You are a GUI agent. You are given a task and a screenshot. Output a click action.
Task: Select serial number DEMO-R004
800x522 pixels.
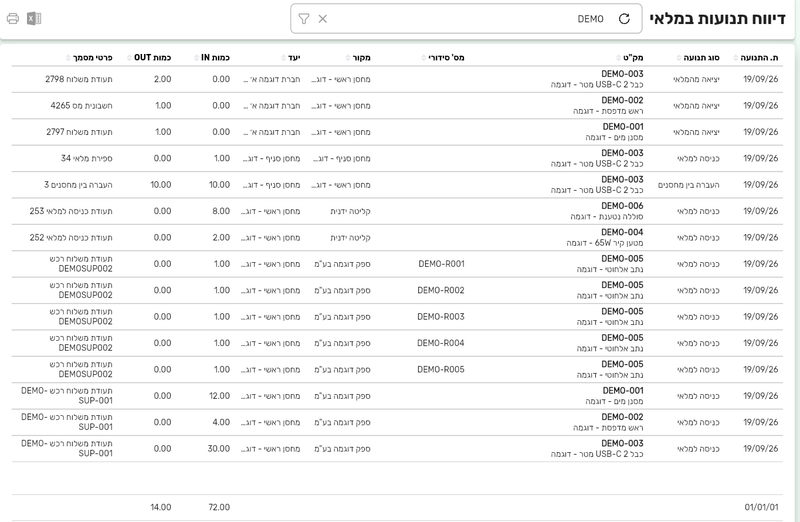point(441,343)
